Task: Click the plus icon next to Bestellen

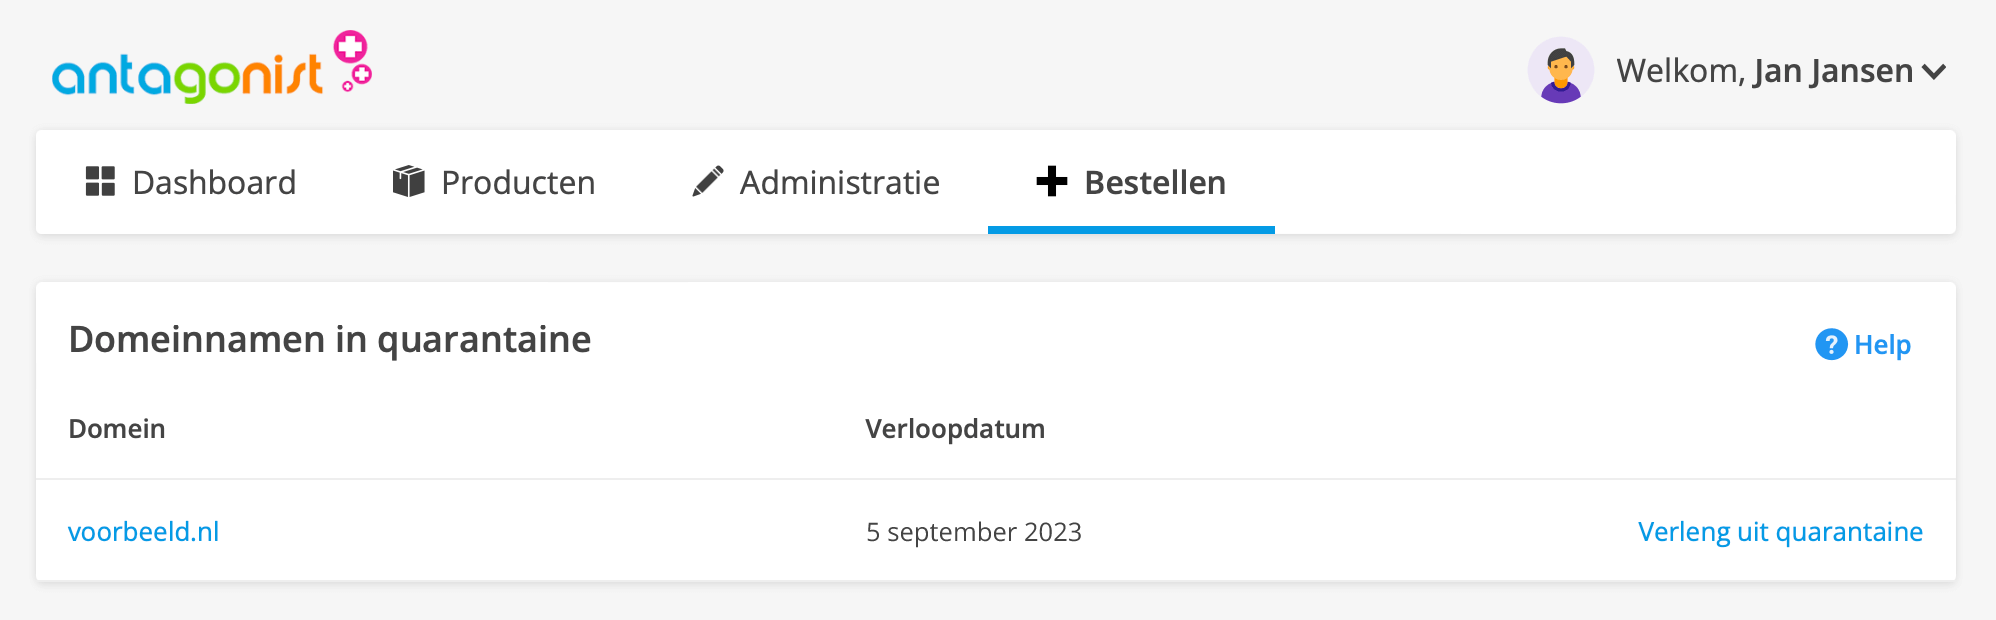Action: pyautogui.click(x=1051, y=183)
